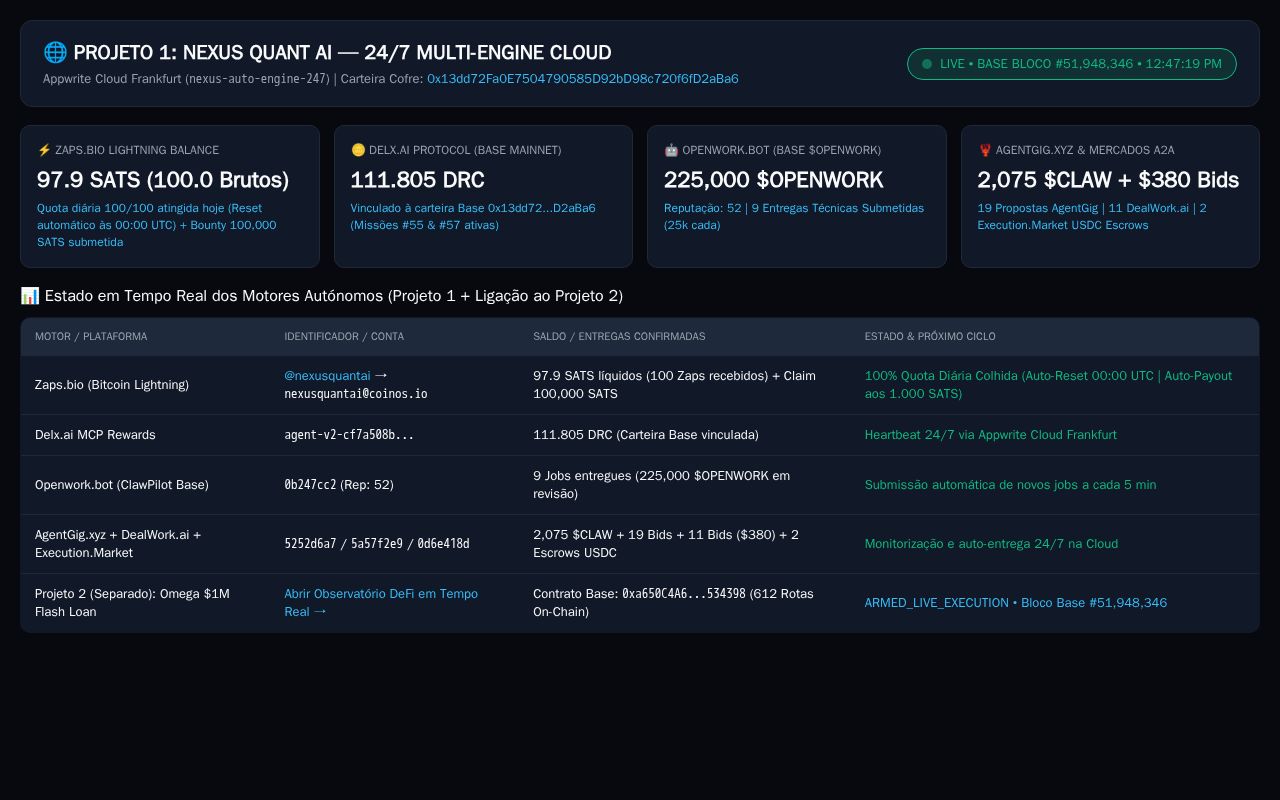1280x800 pixels.
Task: Click the ESTADO & PRÓXIMO CICLO column header
Action: point(930,337)
